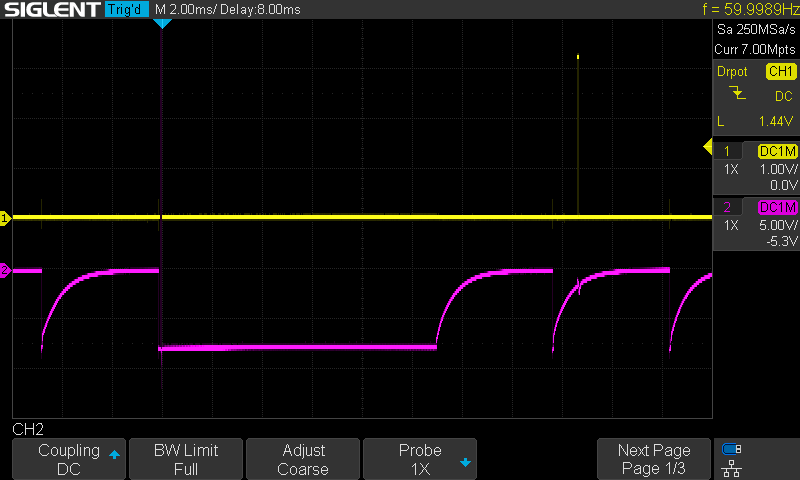Screen dimensions: 800x480
Task: Click the USB device status icon
Action: coord(732,449)
